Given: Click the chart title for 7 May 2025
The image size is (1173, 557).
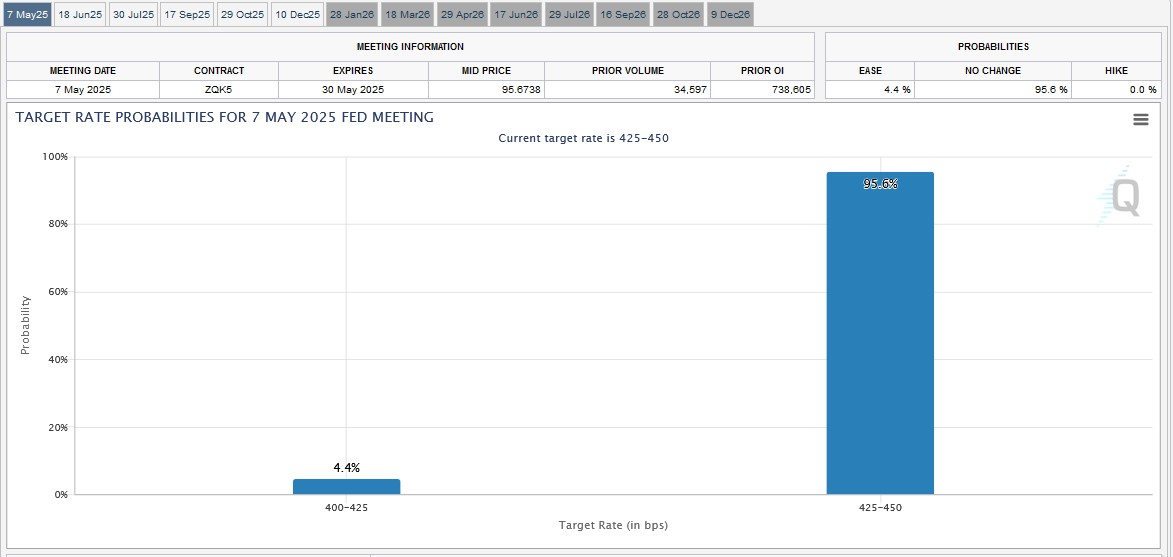Looking at the screenshot, I should pos(224,117).
